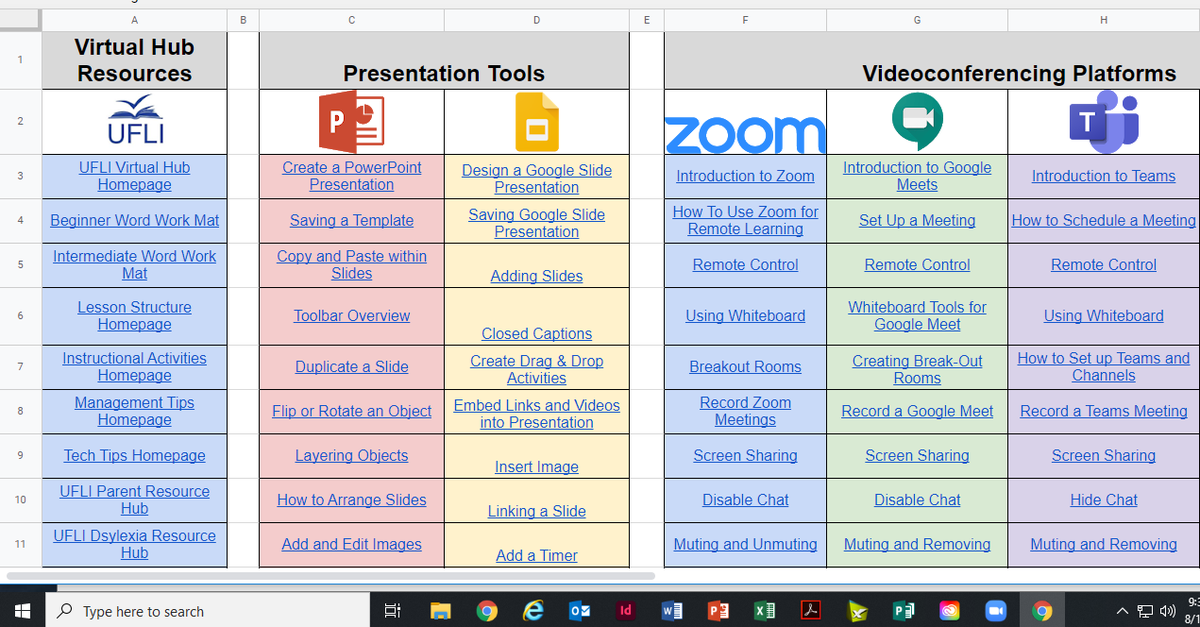Open the Design a Google Slide Presentation link
The height and width of the screenshot is (627, 1200).
[x=536, y=178]
